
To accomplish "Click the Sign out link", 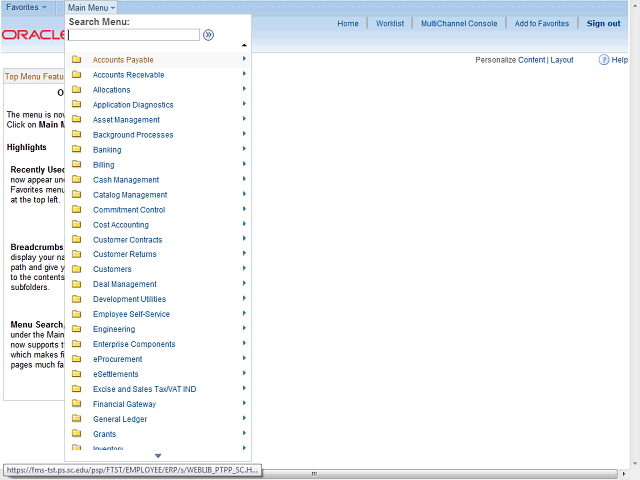I will tap(603, 24).
